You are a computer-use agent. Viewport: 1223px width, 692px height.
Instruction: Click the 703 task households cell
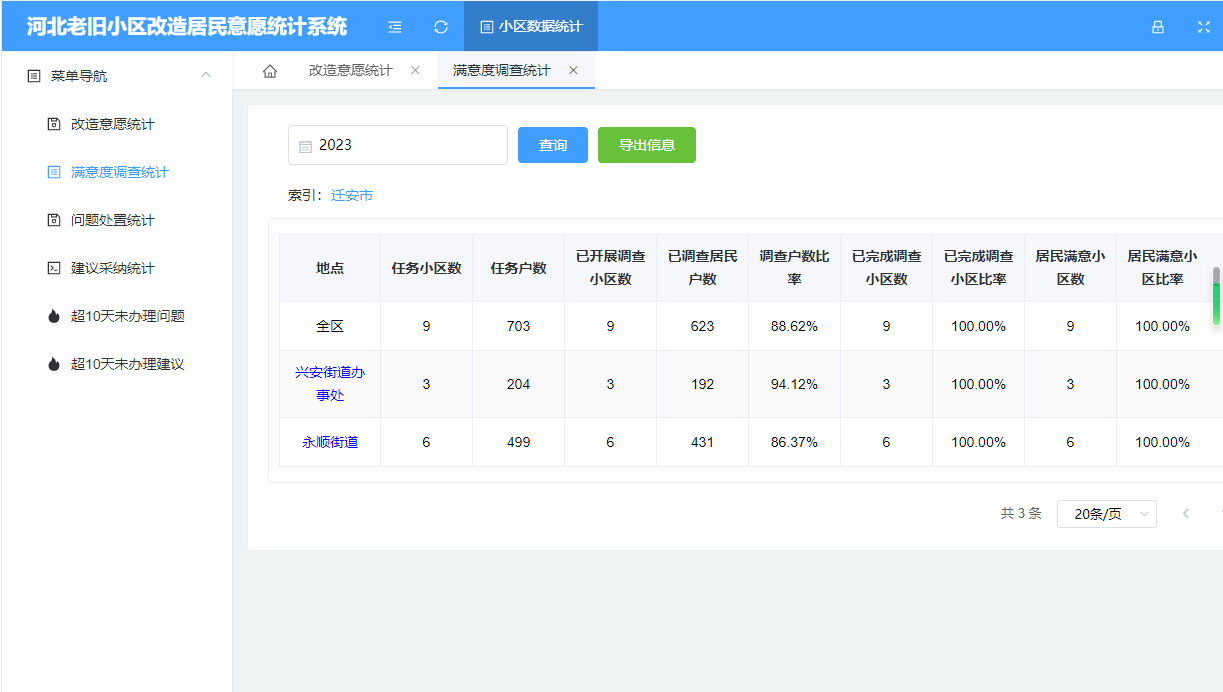click(518, 326)
